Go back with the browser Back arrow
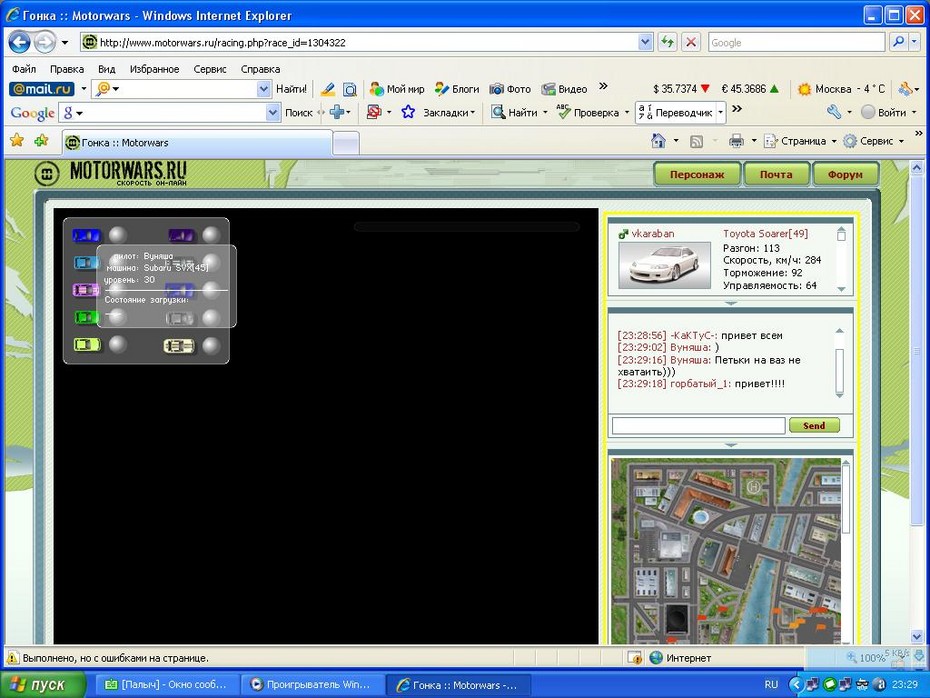Image resolution: width=930 pixels, height=698 pixels. (20, 42)
